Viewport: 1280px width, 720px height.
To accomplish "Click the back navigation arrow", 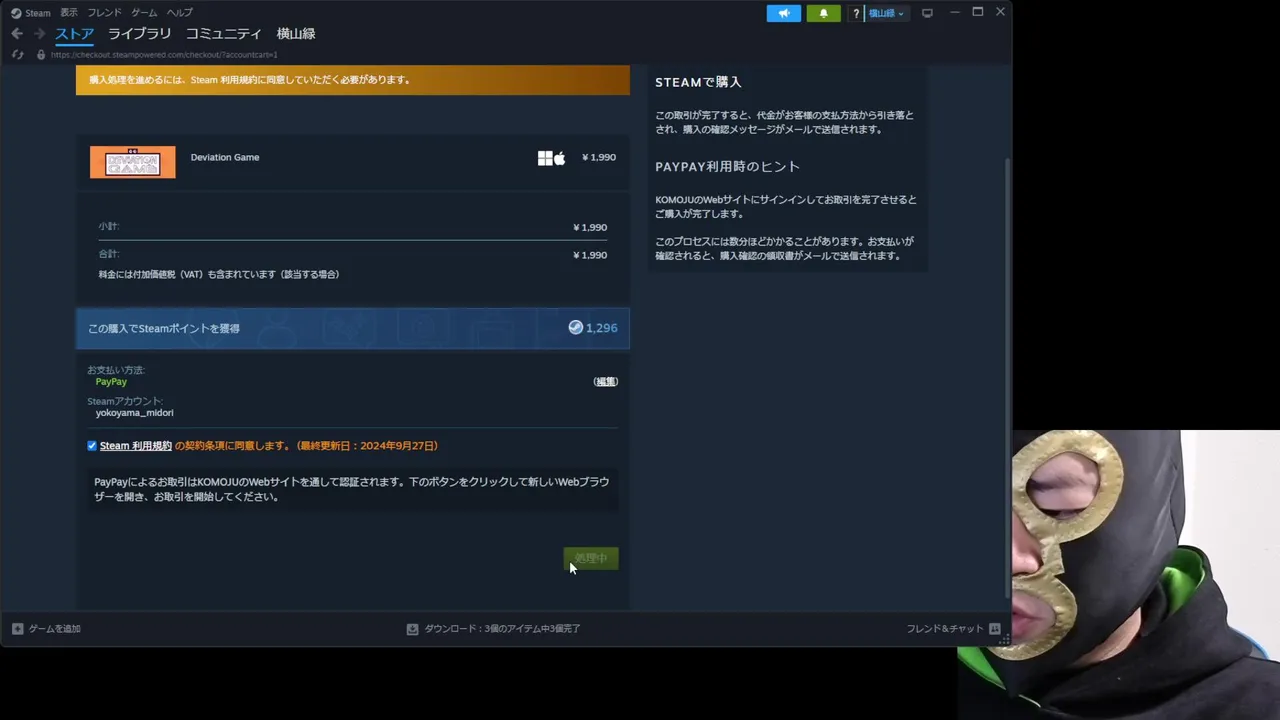I will tap(17, 34).
